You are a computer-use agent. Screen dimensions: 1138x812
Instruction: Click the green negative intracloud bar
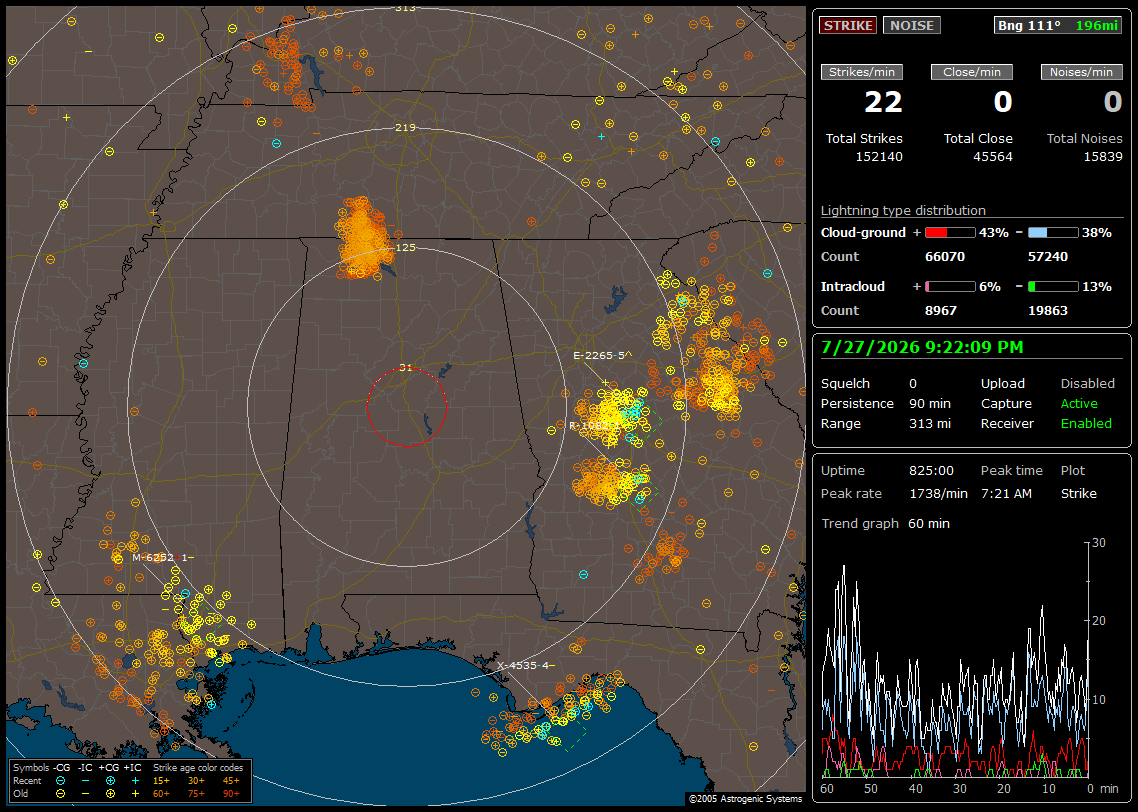[x=1053, y=287]
